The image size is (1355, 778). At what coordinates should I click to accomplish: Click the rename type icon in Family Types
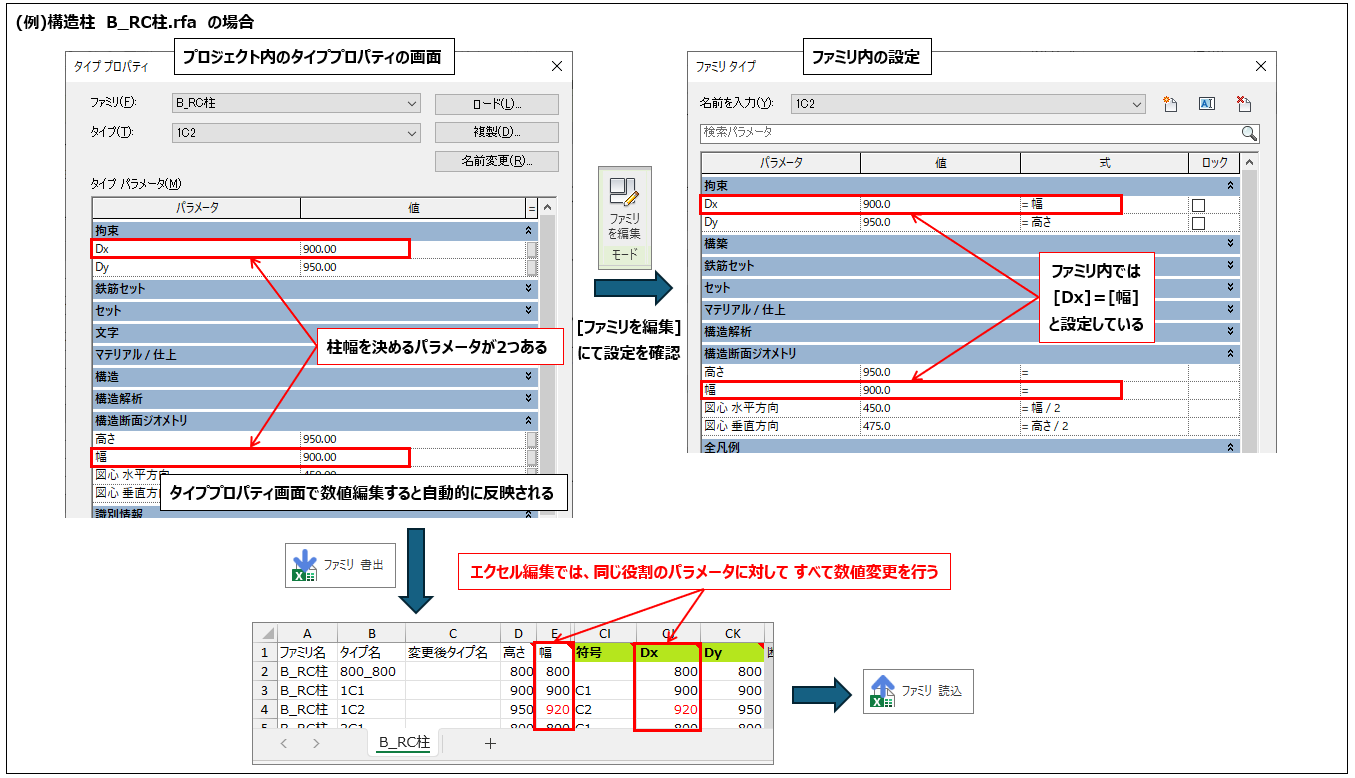click(1206, 104)
